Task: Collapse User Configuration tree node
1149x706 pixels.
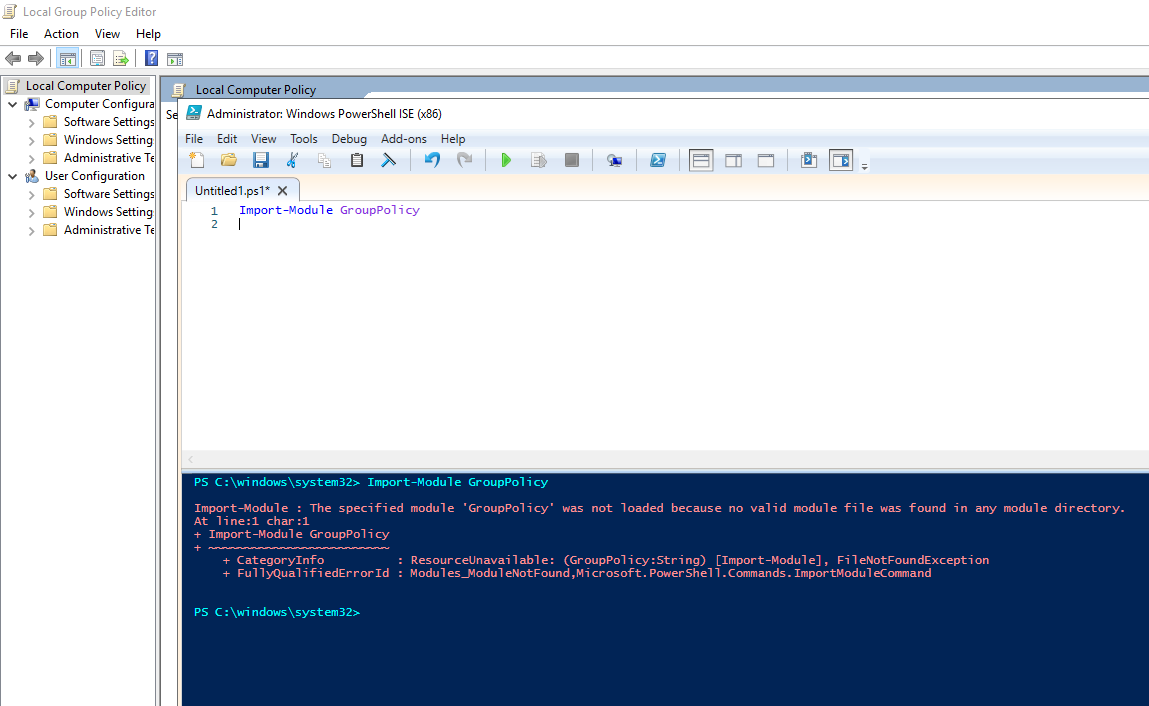Action: (12, 176)
